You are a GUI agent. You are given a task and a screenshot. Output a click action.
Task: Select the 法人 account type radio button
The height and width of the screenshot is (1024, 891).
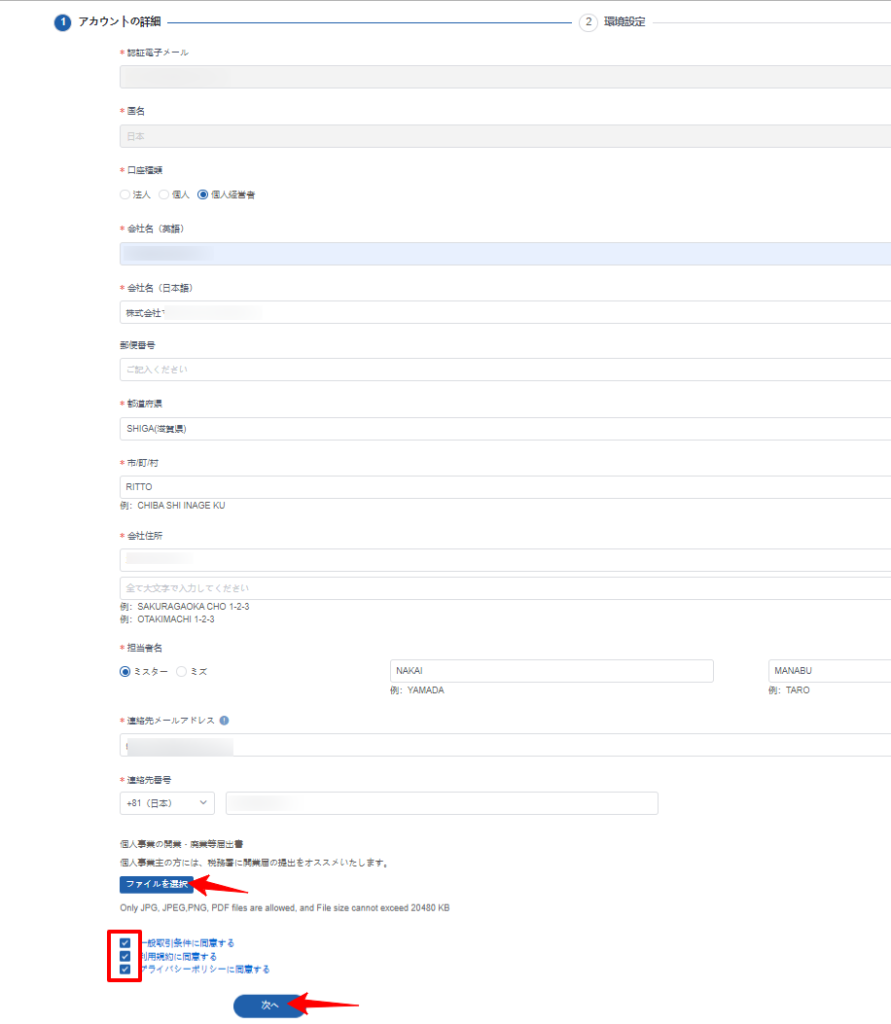pyautogui.click(x=125, y=195)
